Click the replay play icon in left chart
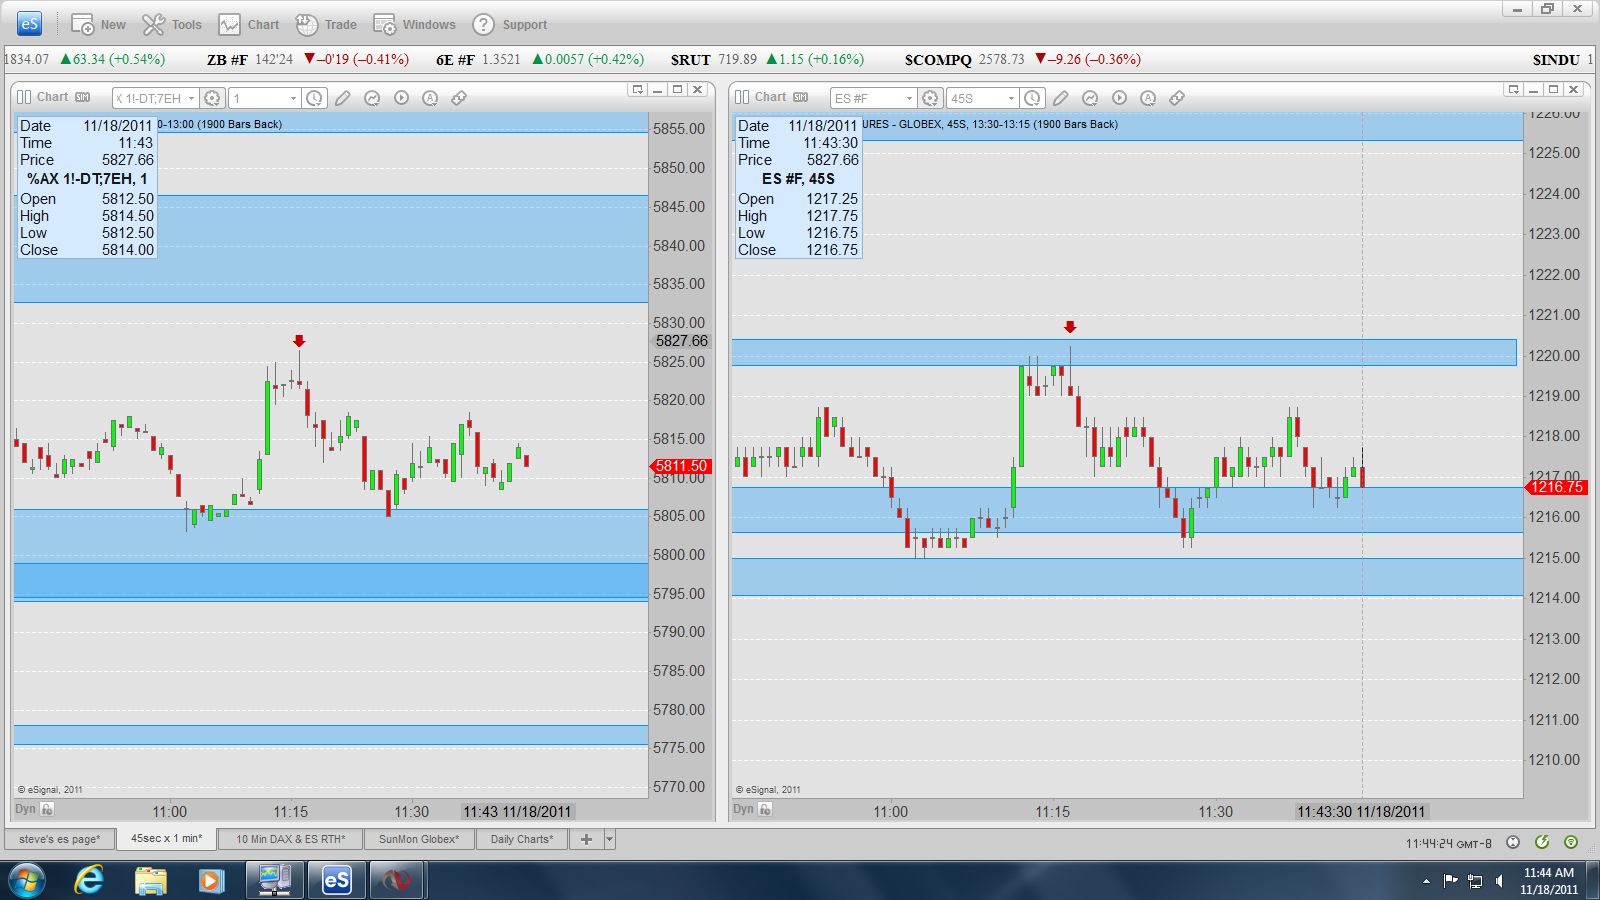 tap(401, 98)
